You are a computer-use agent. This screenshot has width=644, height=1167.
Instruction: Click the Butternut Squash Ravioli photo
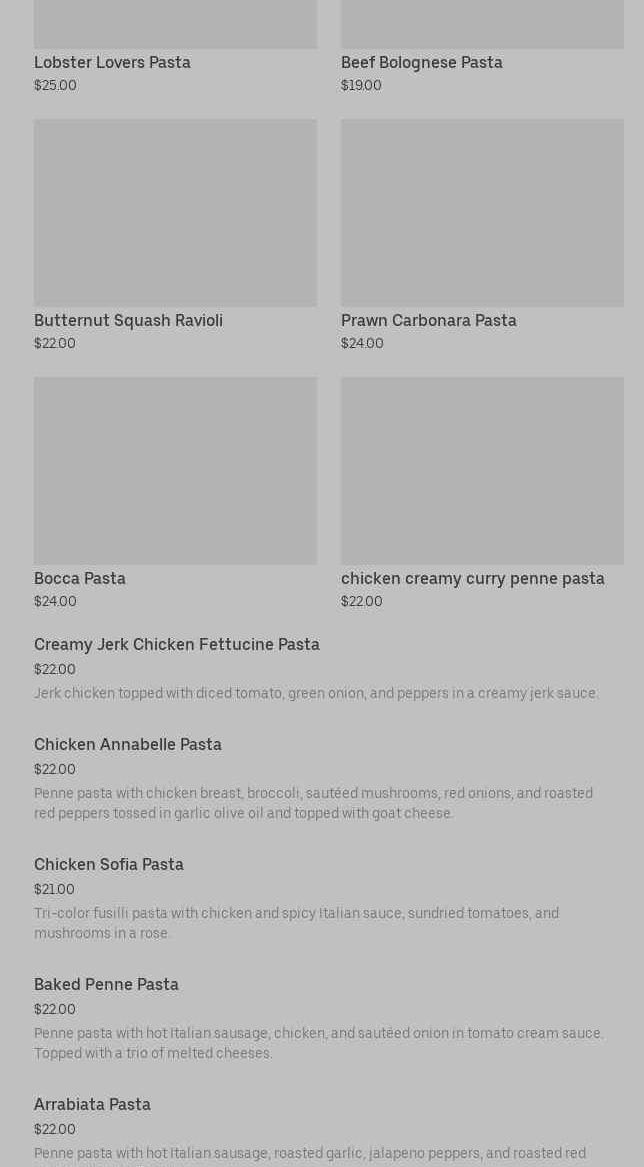[175, 213]
